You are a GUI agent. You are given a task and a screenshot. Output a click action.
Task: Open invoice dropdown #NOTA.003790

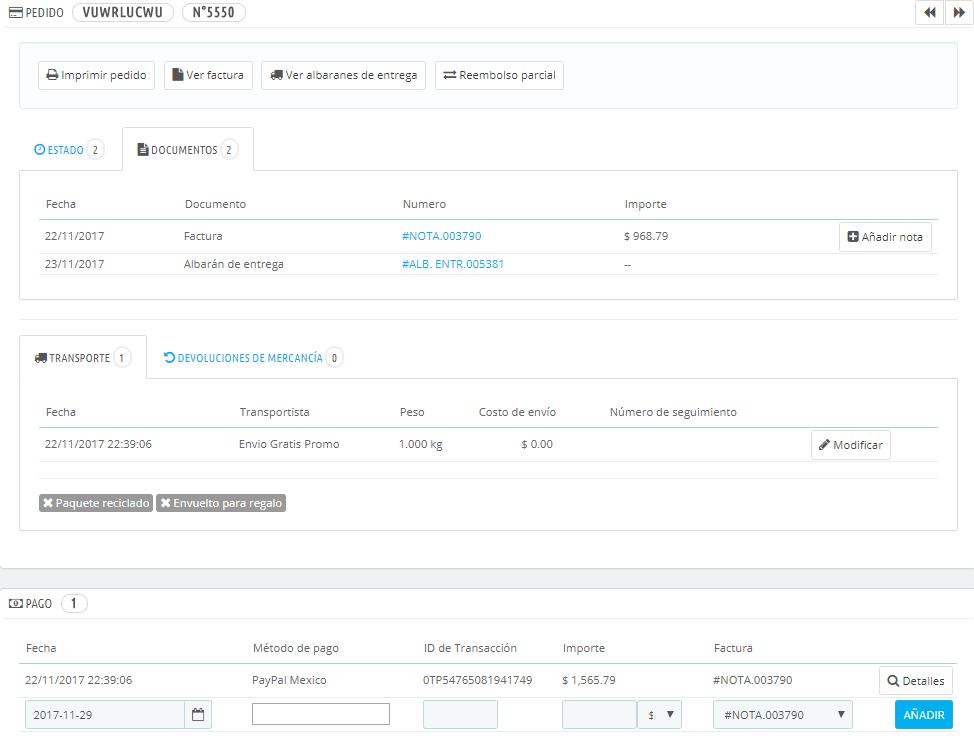(x=783, y=715)
